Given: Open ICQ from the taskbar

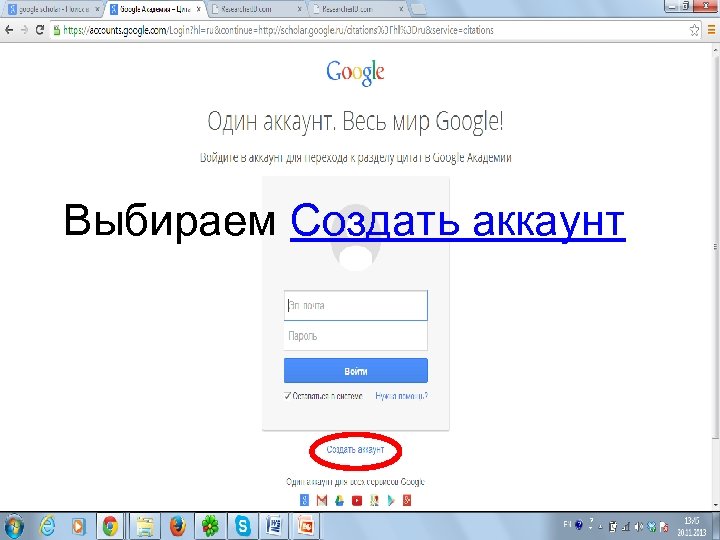Looking at the screenshot, I should [211, 526].
